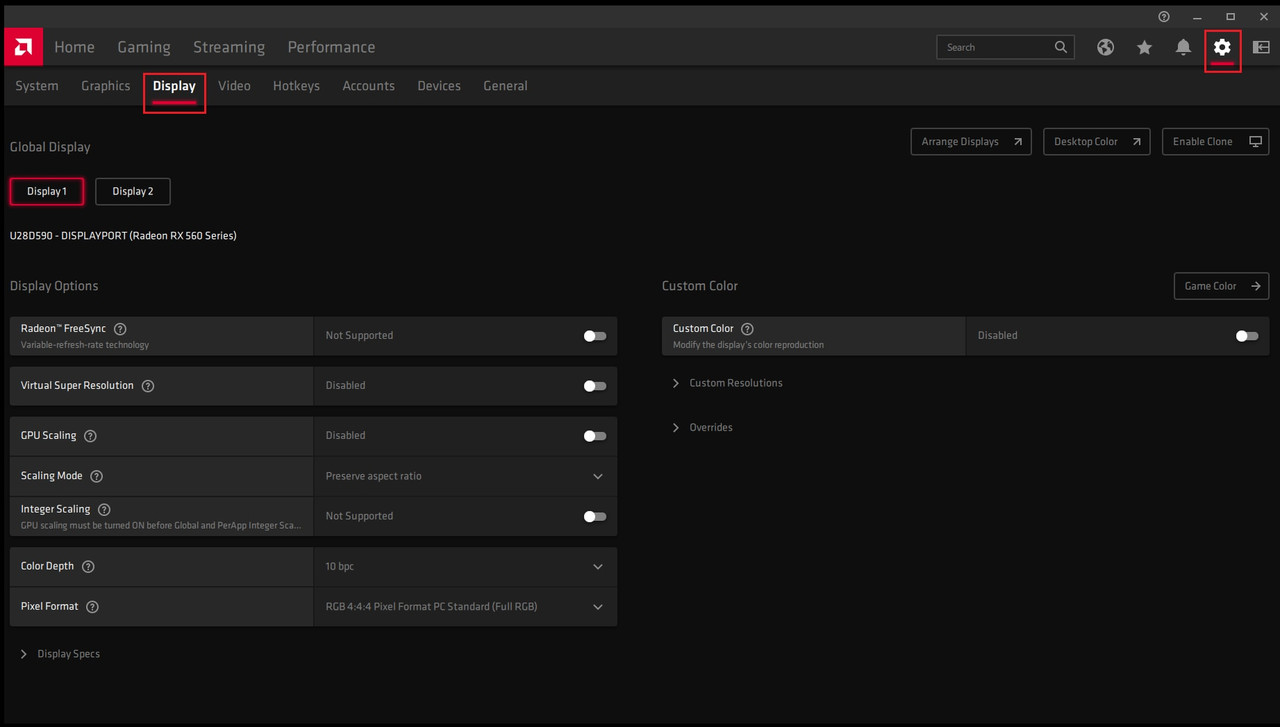The height and width of the screenshot is (727, 1280).
Task: Enable Virtual Super Resolution switch
Action: (595, 386)
